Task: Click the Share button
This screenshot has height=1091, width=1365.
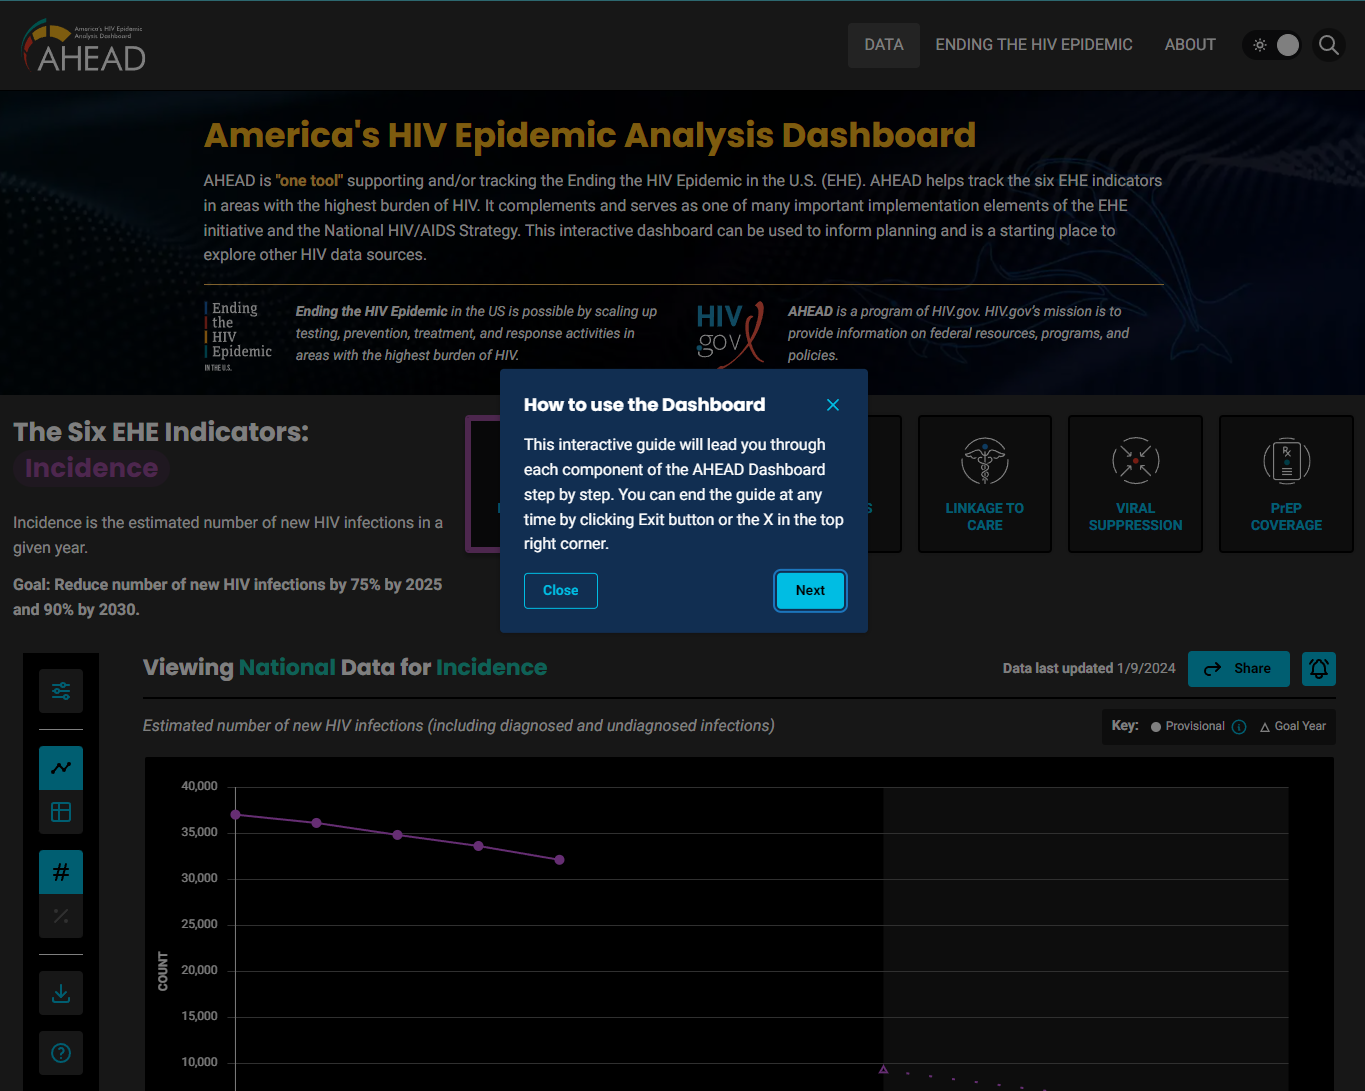Action: point(1238,669)
